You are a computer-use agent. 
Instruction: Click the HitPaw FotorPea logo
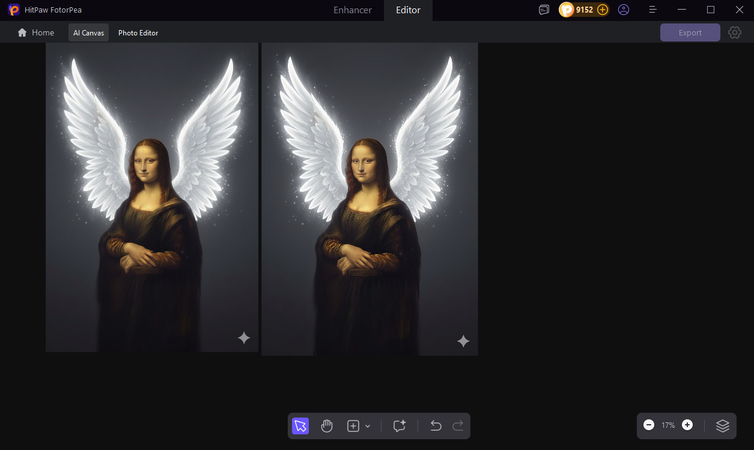pyautogui.click(x=14, y=10)
